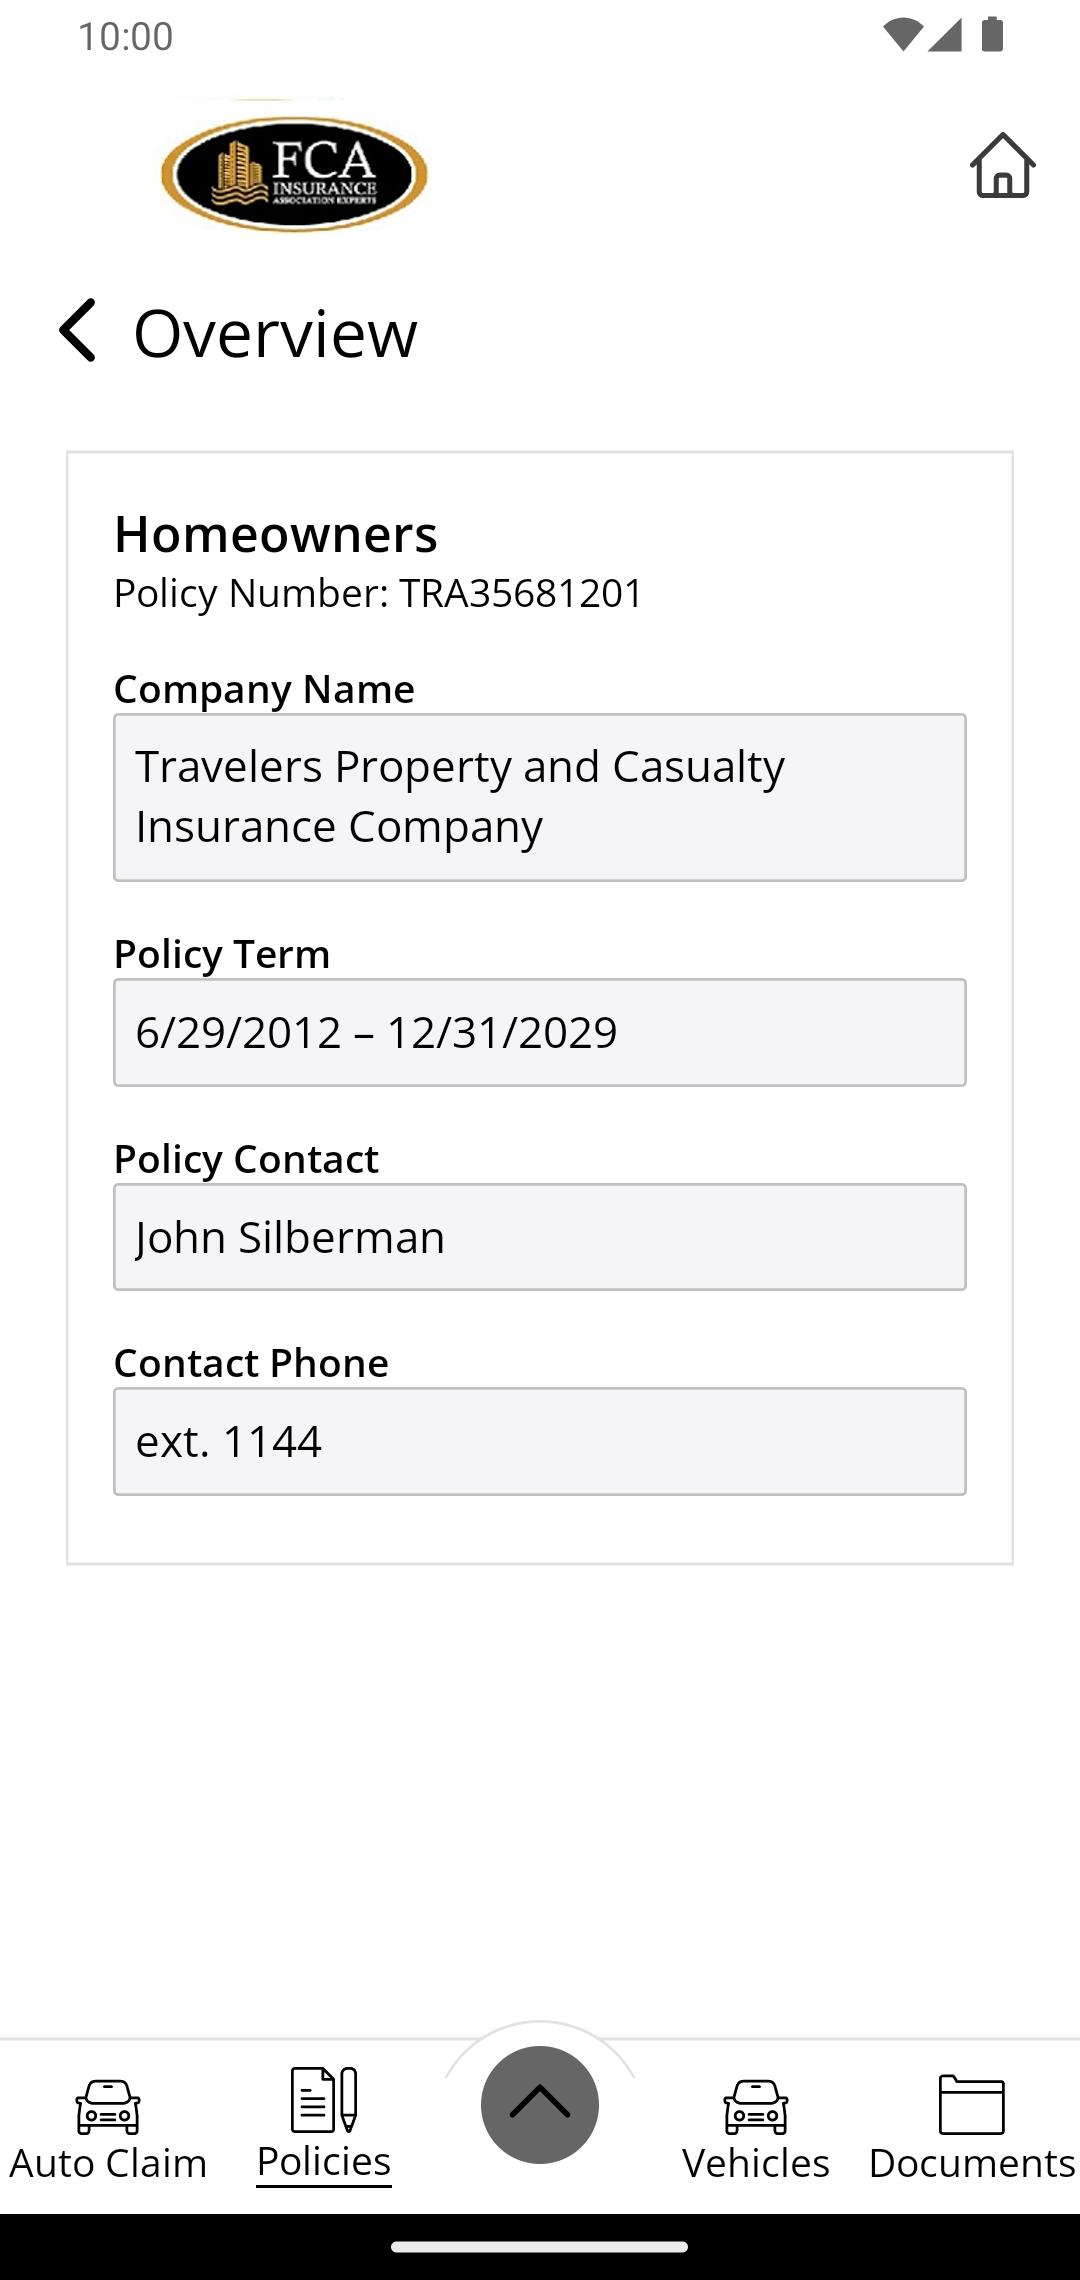Viewport: 1080px width, 2280px height.
Task: Open the Auto Claim car icon
Action: pos(108,2106)
